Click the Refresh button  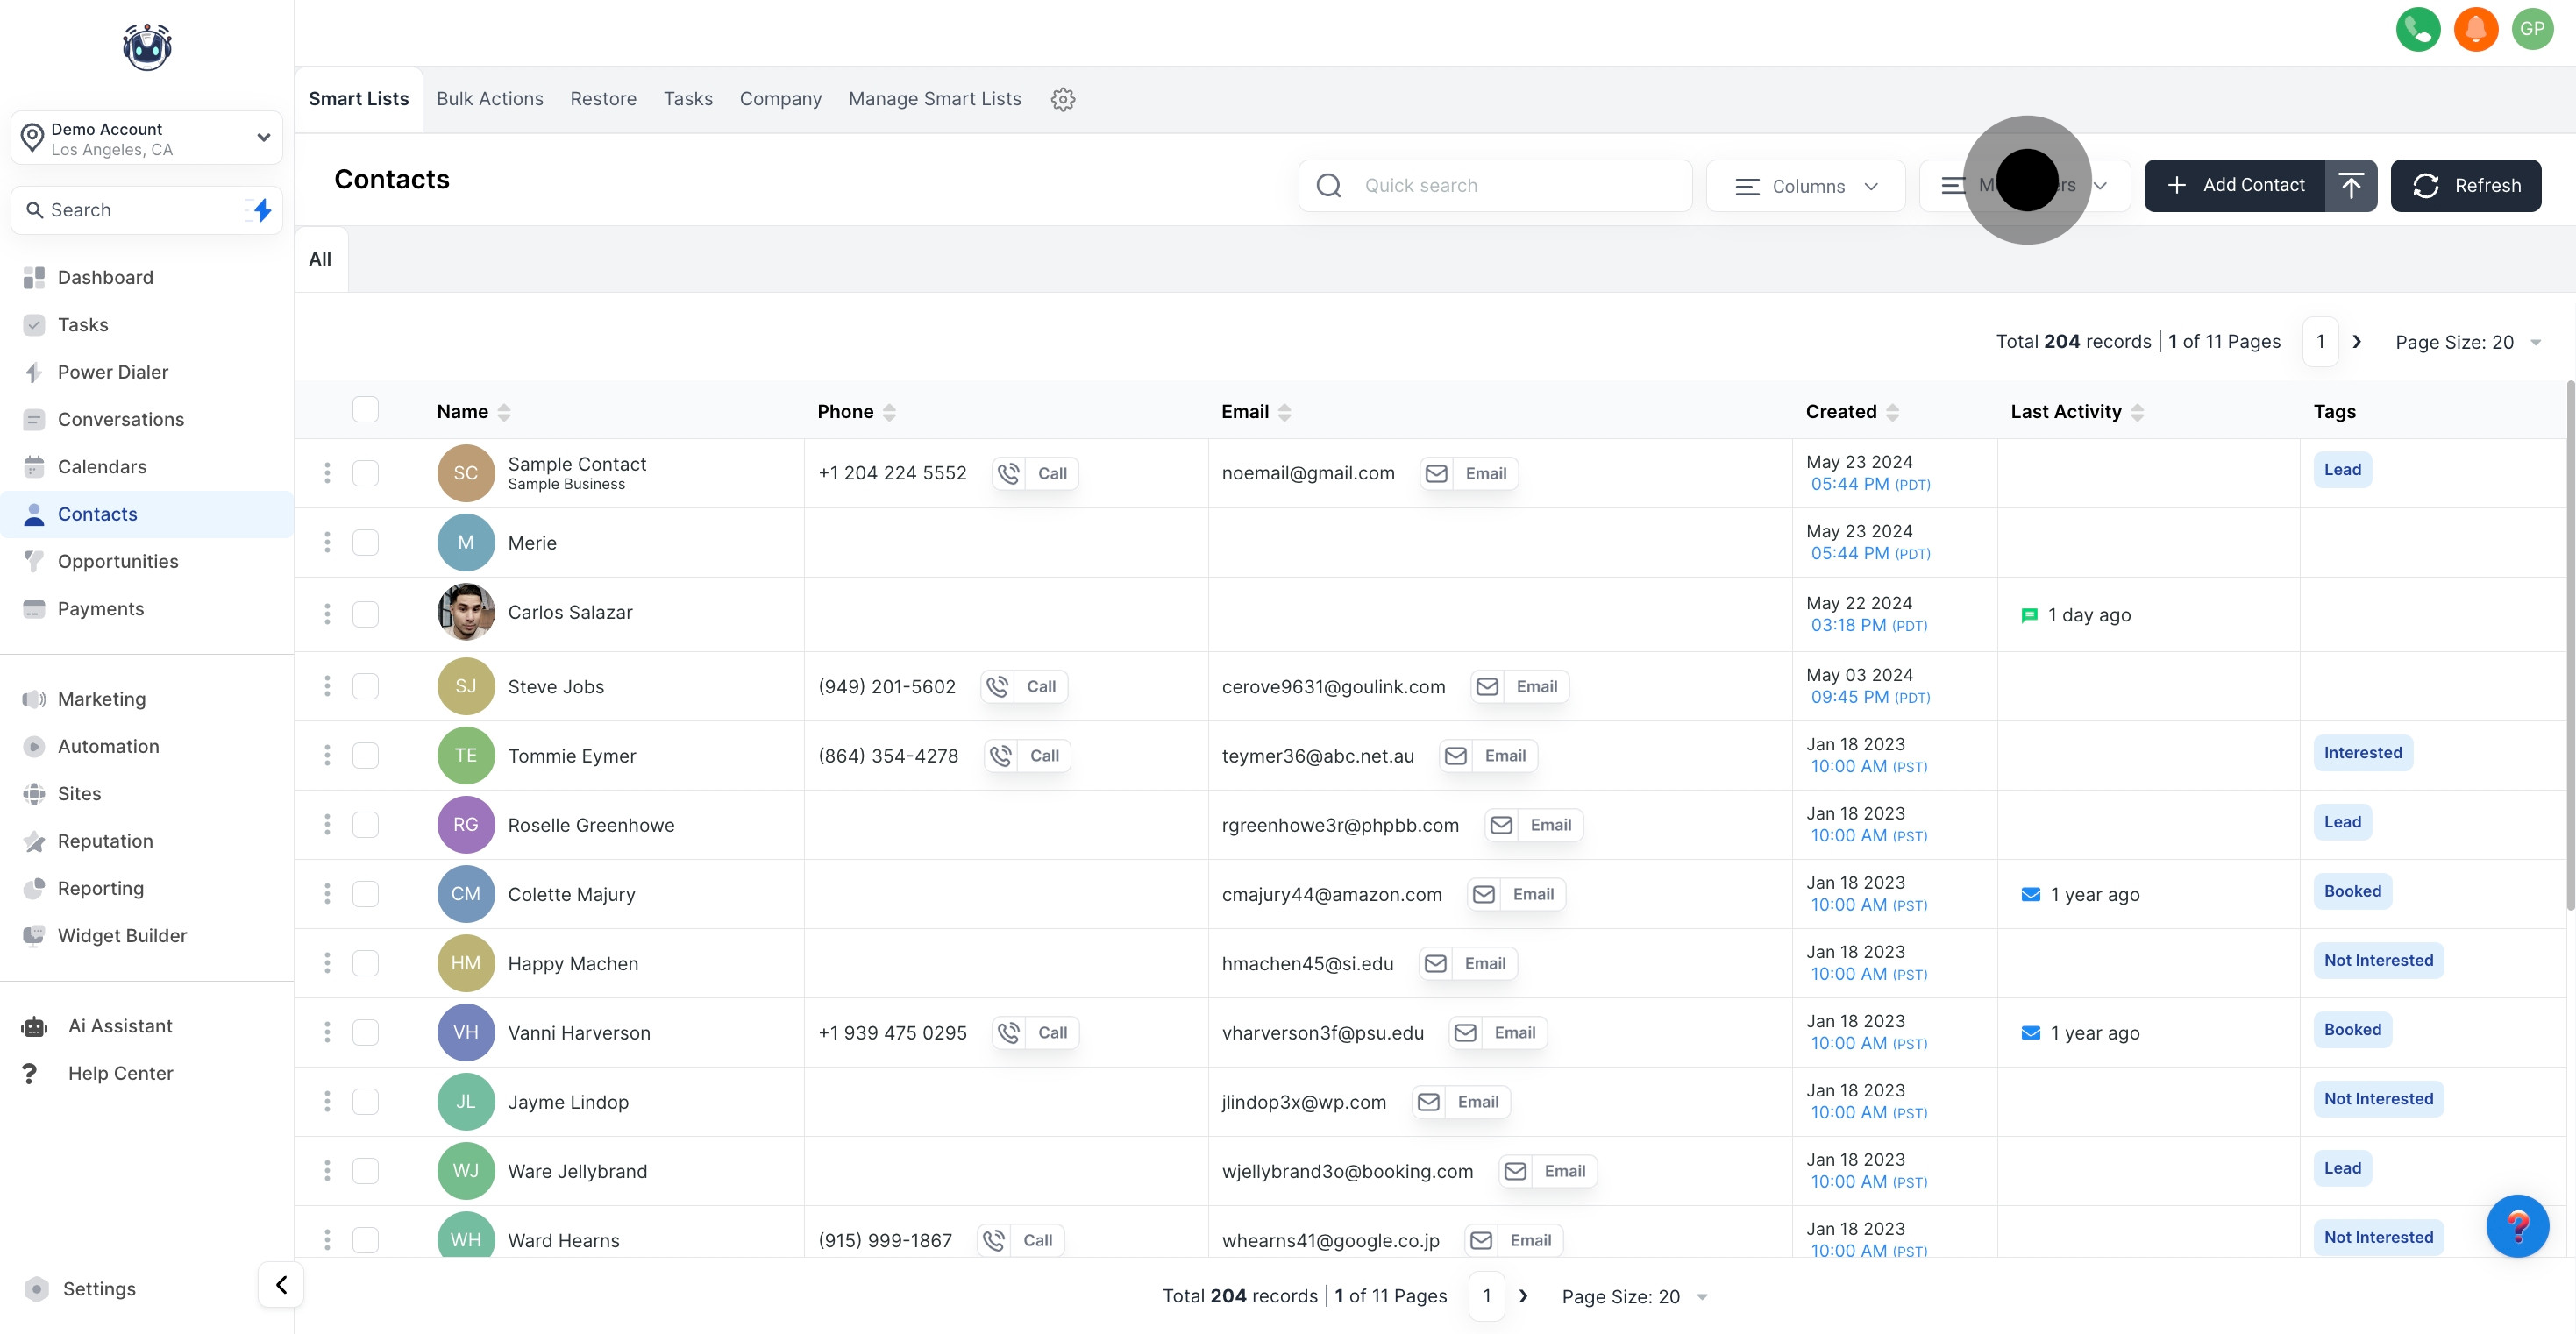(2465, 185)
